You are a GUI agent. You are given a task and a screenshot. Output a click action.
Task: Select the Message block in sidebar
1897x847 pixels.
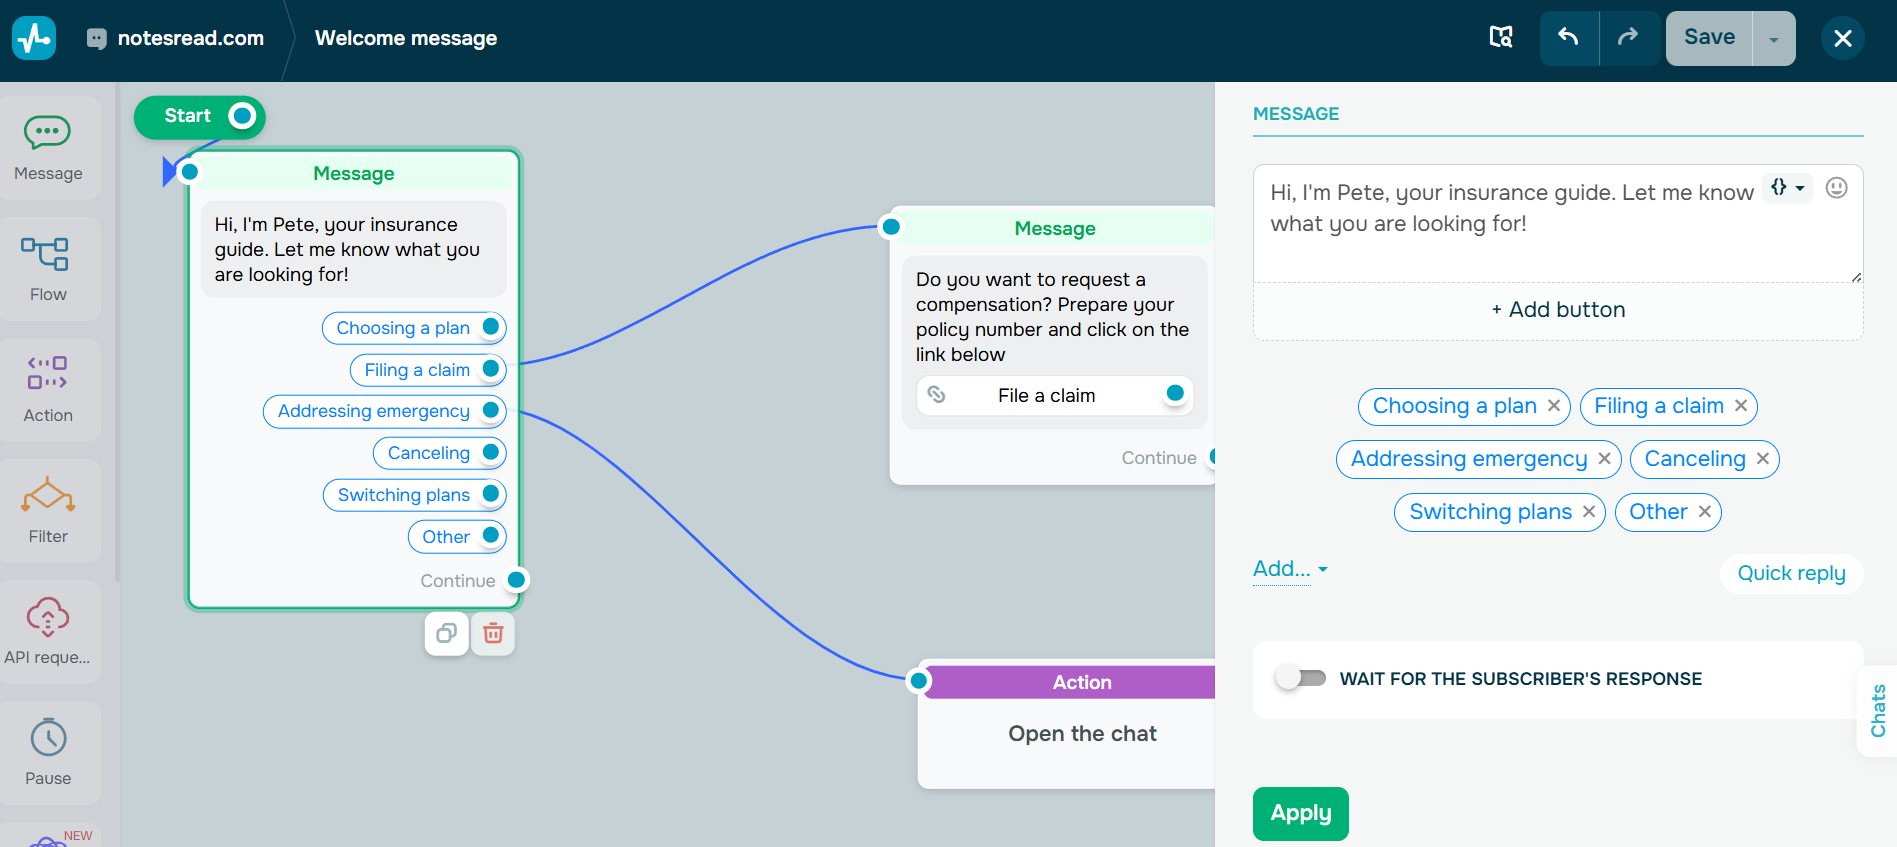click(48, 149)
